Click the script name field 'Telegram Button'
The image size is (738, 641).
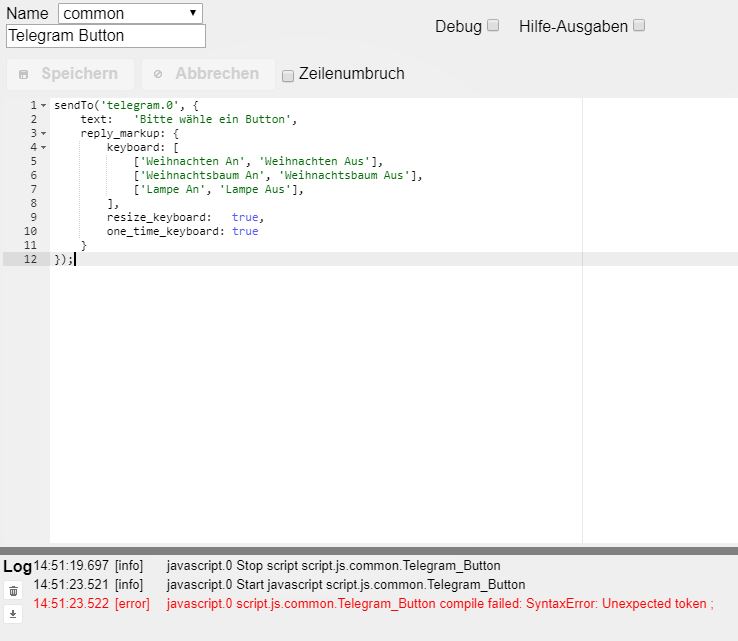[x=106, y=36]
